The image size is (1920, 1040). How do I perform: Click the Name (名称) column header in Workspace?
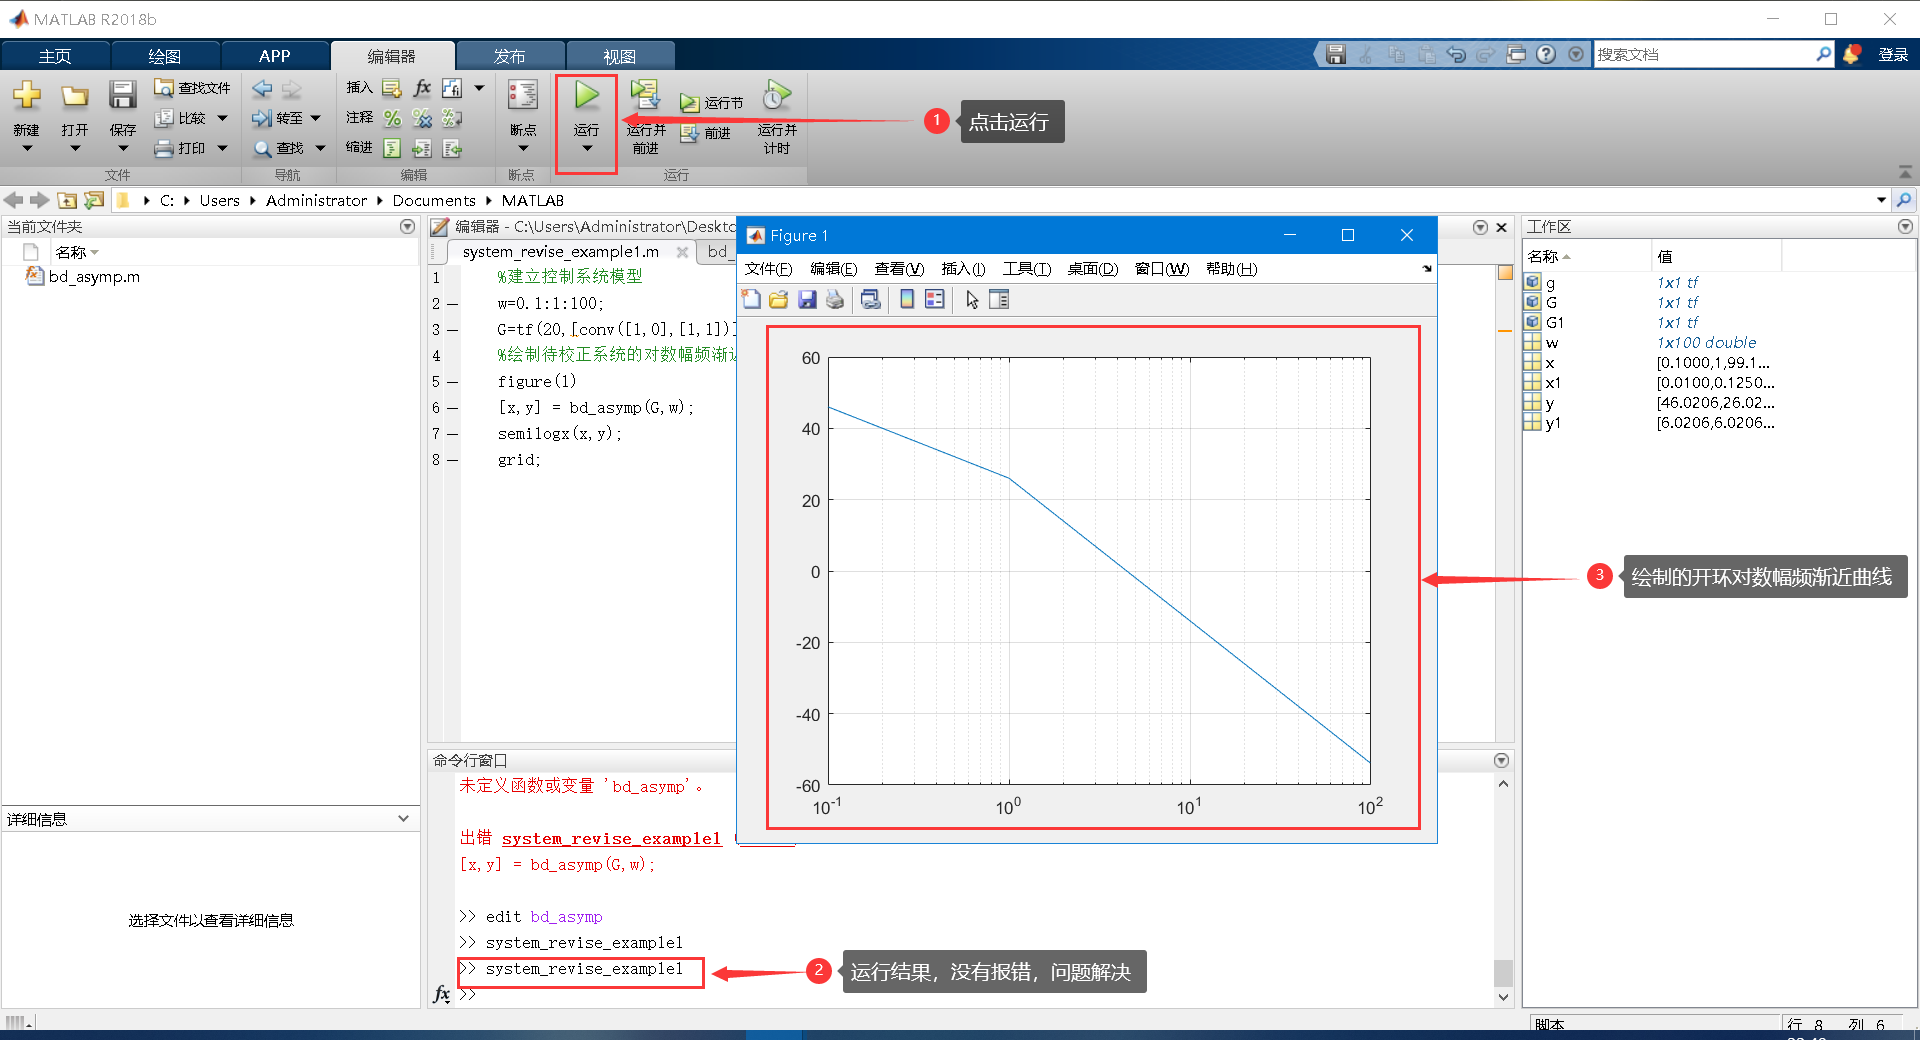pos(1543,256)
